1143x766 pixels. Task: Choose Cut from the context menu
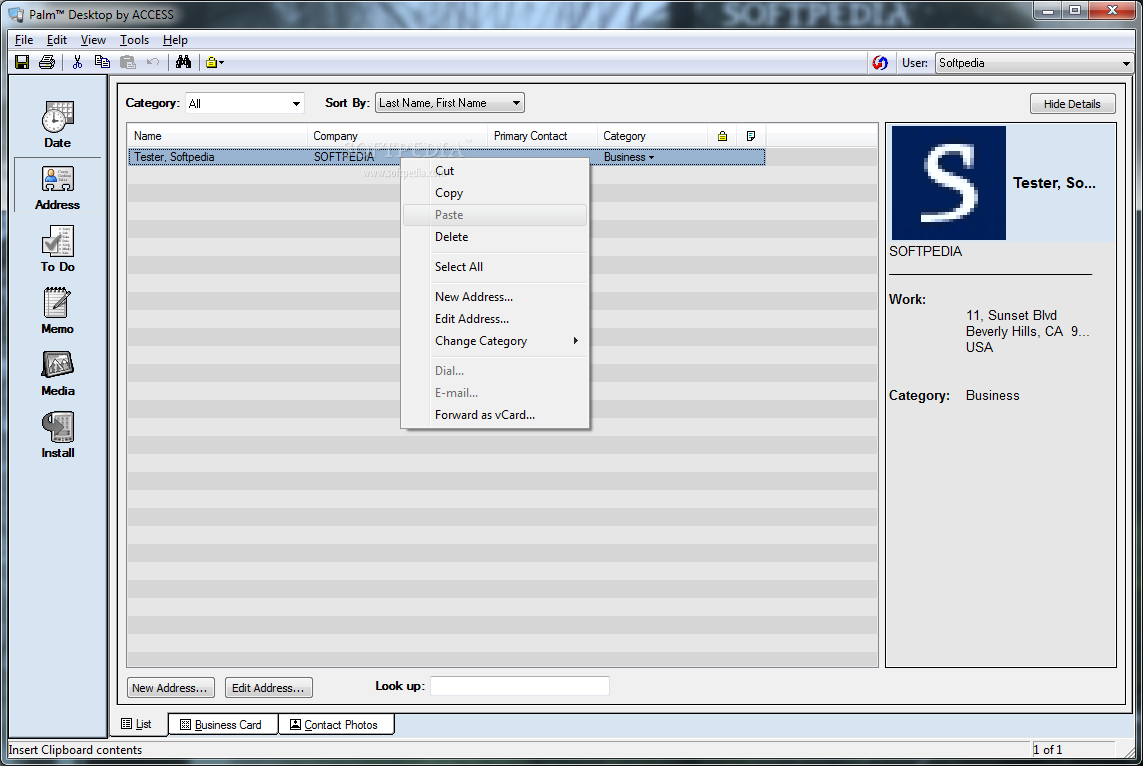(495, 171)
